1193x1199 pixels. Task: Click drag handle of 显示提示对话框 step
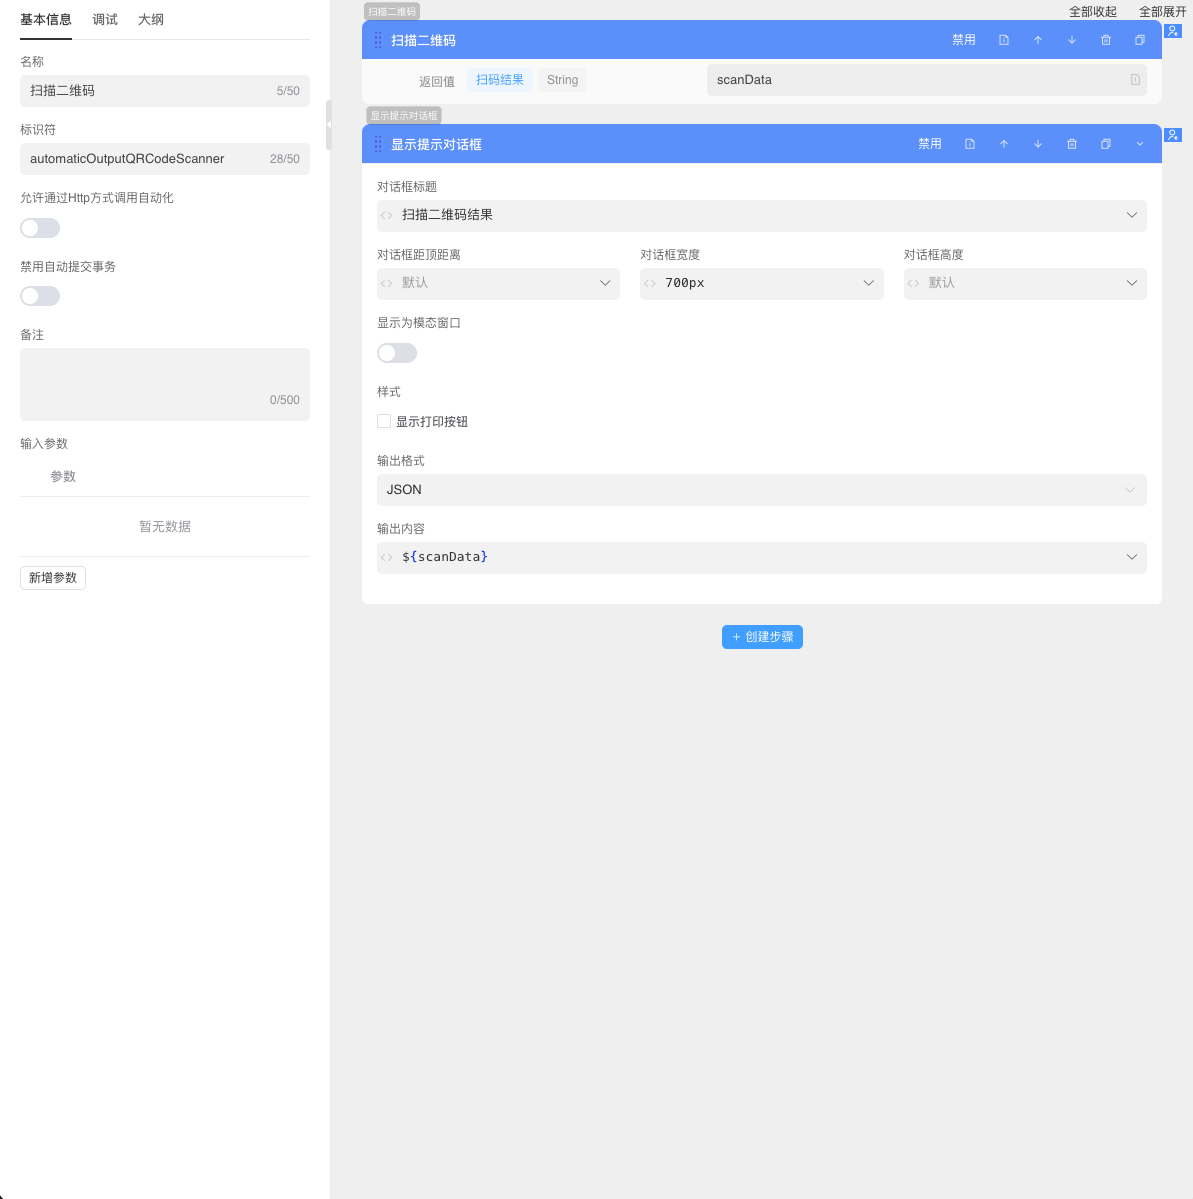pyautogui.click(x=378, y=144)
